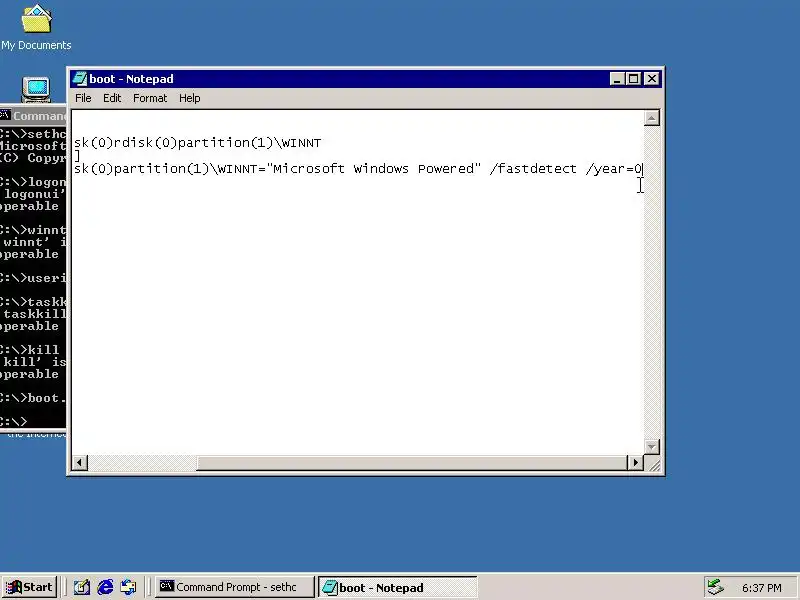Click the C:\> prompt in Command Prompt

coord(13,422)
